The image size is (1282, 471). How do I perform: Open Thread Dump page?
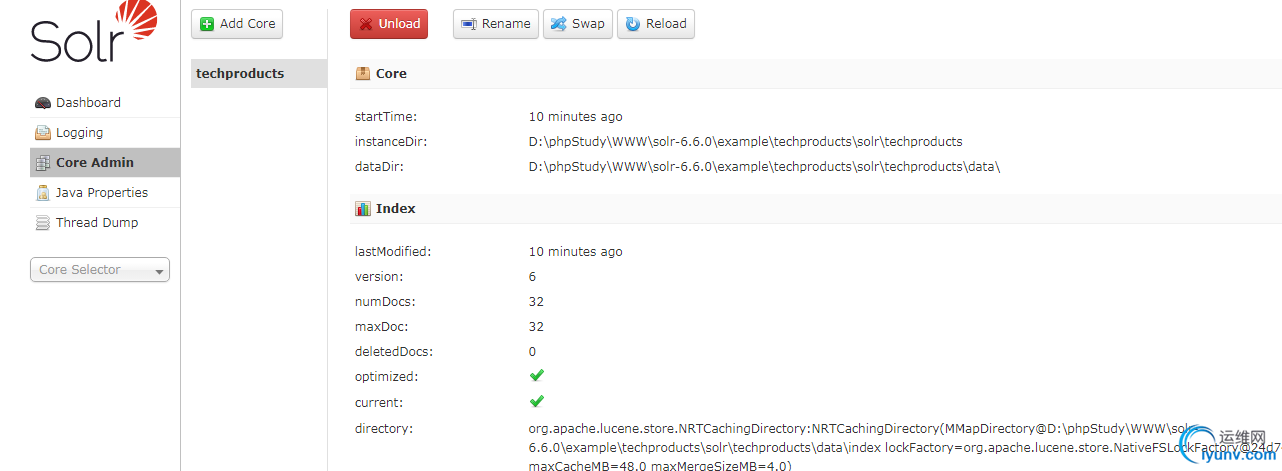tap(105, 223)
